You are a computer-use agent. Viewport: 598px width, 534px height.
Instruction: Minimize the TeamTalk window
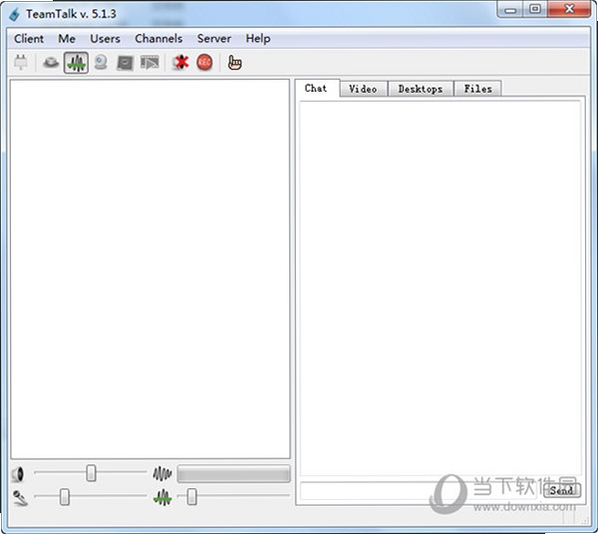[x=510, y=9]
